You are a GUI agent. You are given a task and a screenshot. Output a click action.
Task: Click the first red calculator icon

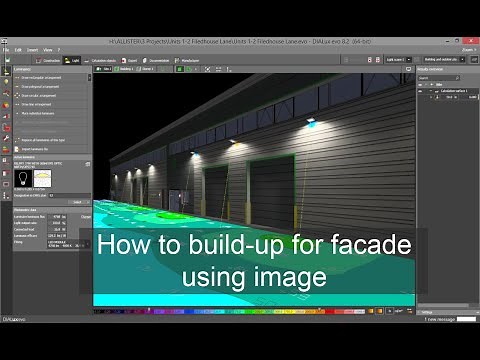[x=370, y=60]
